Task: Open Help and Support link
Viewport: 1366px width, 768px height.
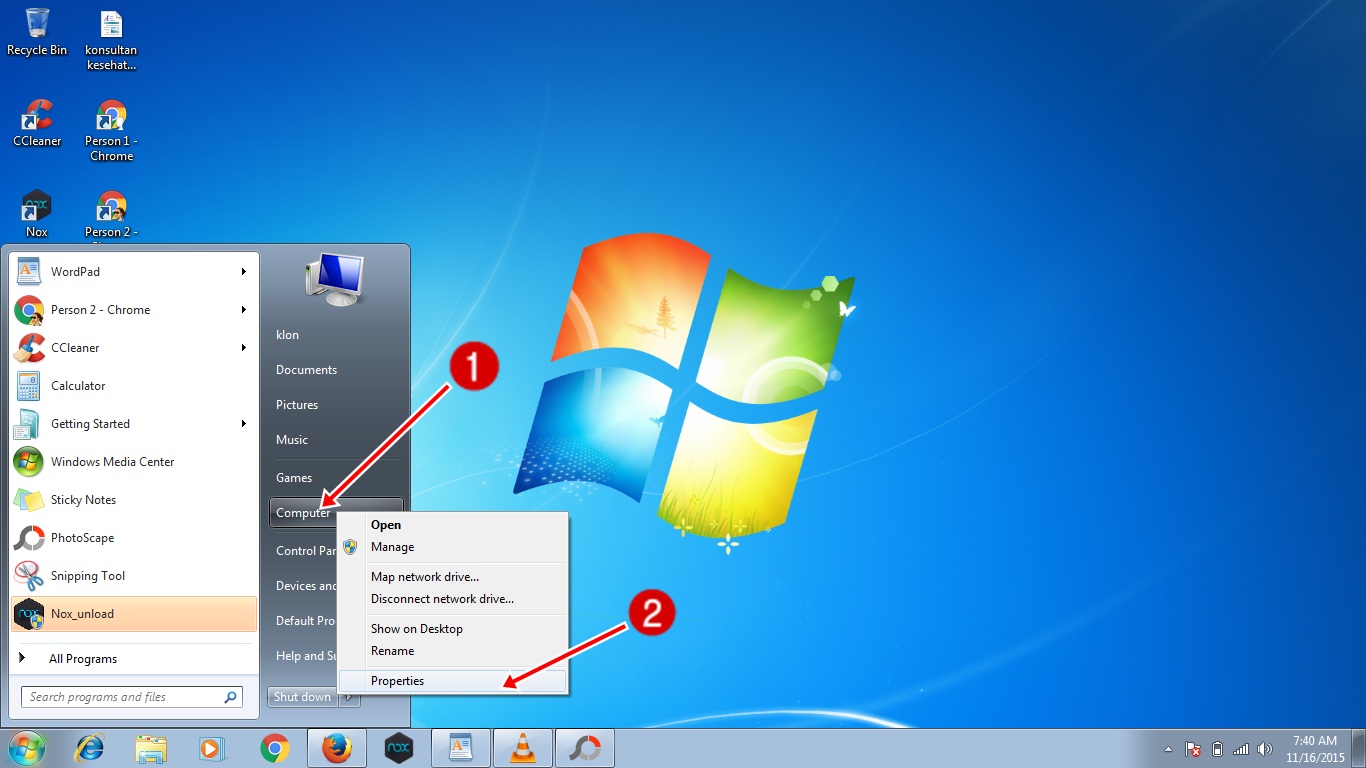Action: click(x=304, y=656)
